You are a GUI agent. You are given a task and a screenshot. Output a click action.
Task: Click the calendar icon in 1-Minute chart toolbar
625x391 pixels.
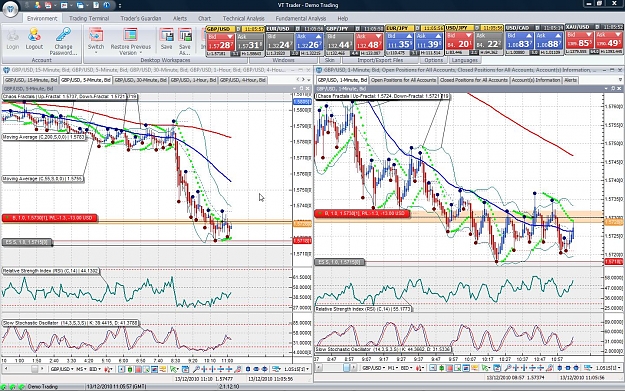(x=497, y=368)
